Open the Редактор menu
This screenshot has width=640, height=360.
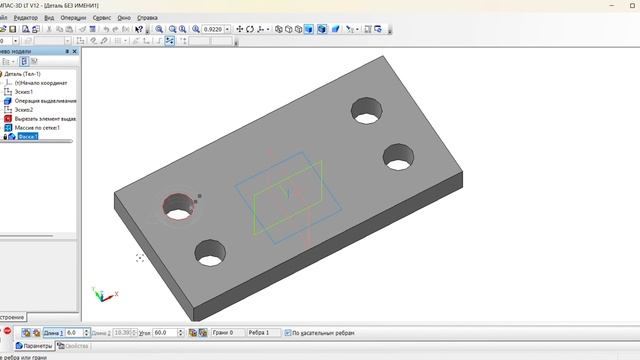tap(25, 18)
